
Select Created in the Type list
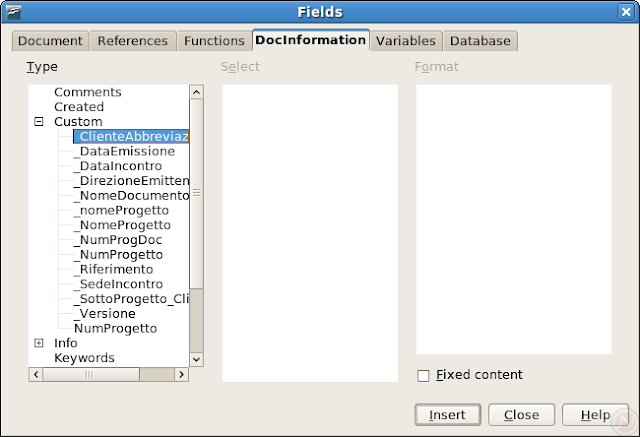(x=79, y=107)
